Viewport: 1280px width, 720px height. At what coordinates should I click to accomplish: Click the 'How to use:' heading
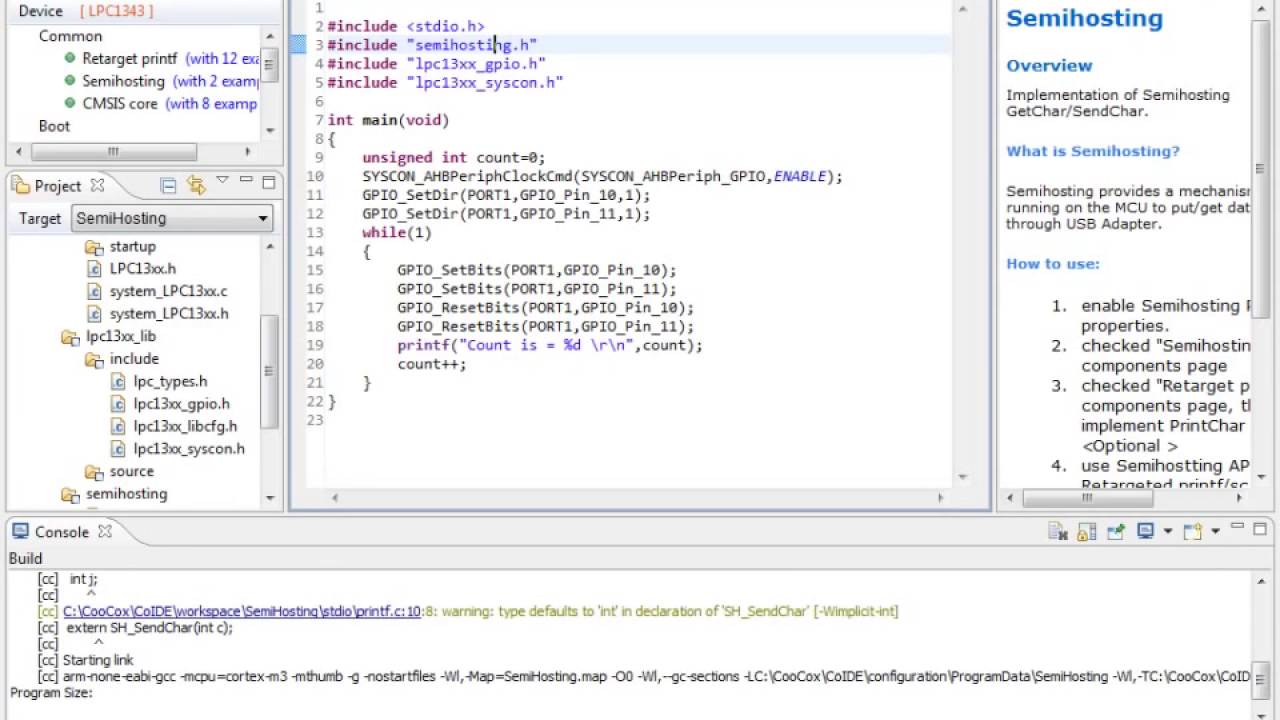(x=1052, y=264)
